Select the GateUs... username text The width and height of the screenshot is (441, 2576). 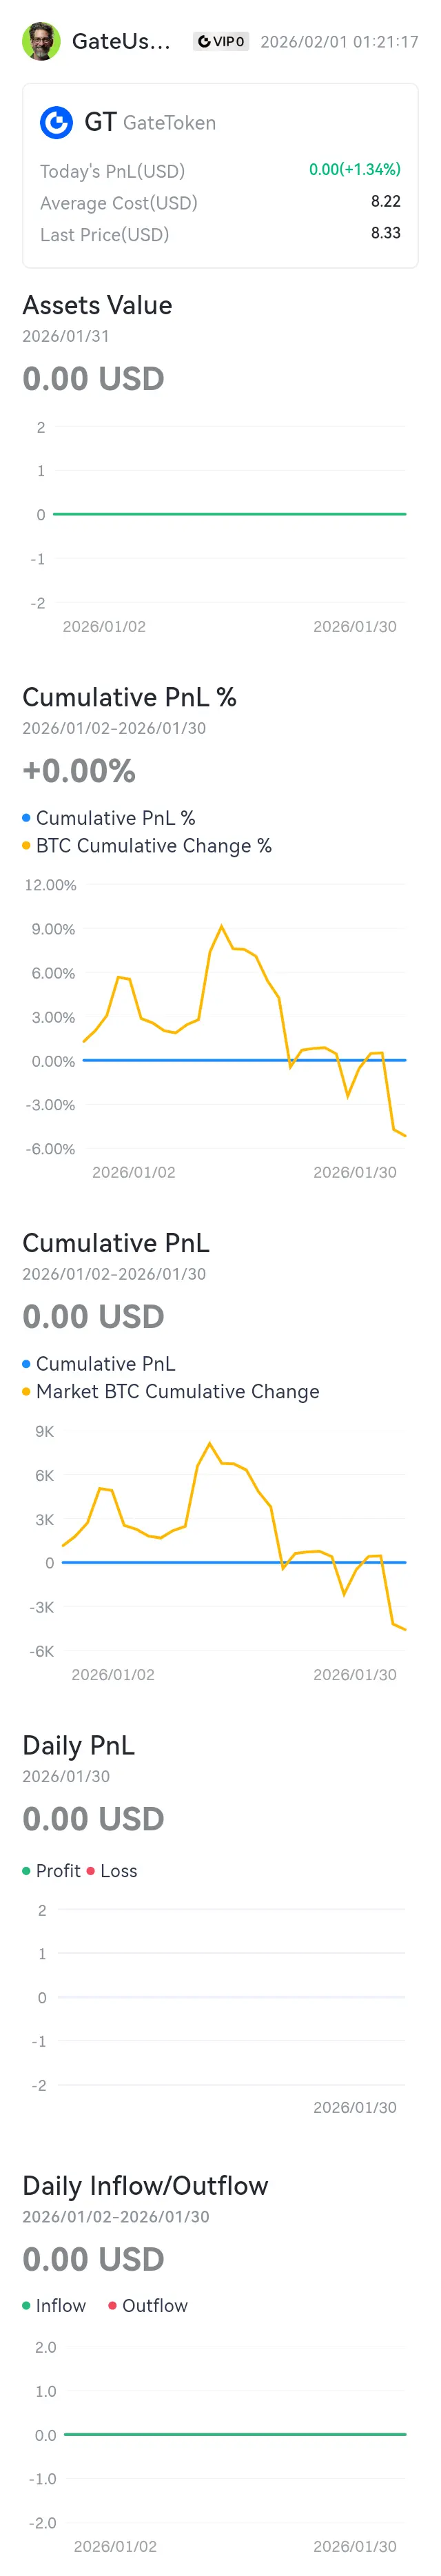click(x=120, y=41)
